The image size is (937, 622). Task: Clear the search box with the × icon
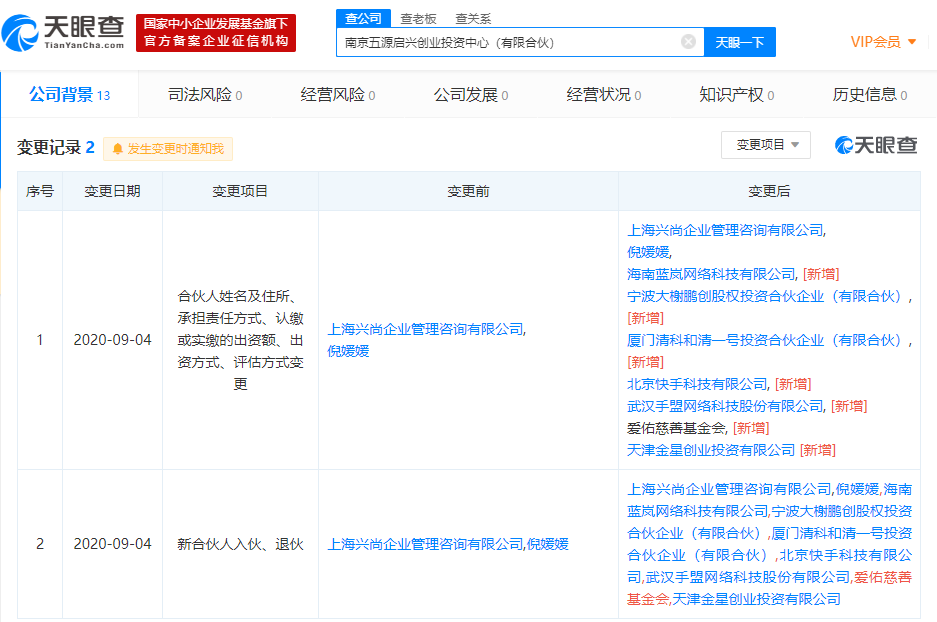point(687,44)
